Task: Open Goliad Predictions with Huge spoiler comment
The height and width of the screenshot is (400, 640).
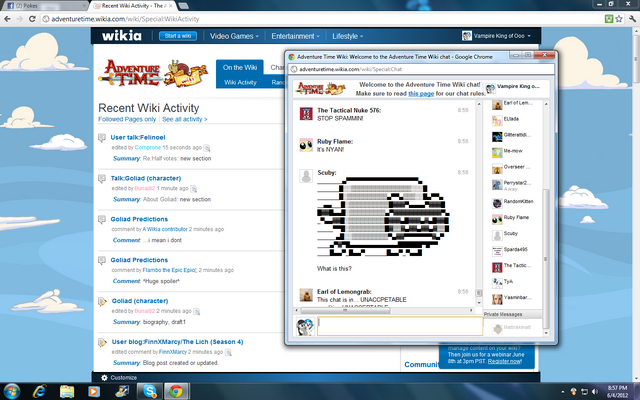Action: point(139,260)
